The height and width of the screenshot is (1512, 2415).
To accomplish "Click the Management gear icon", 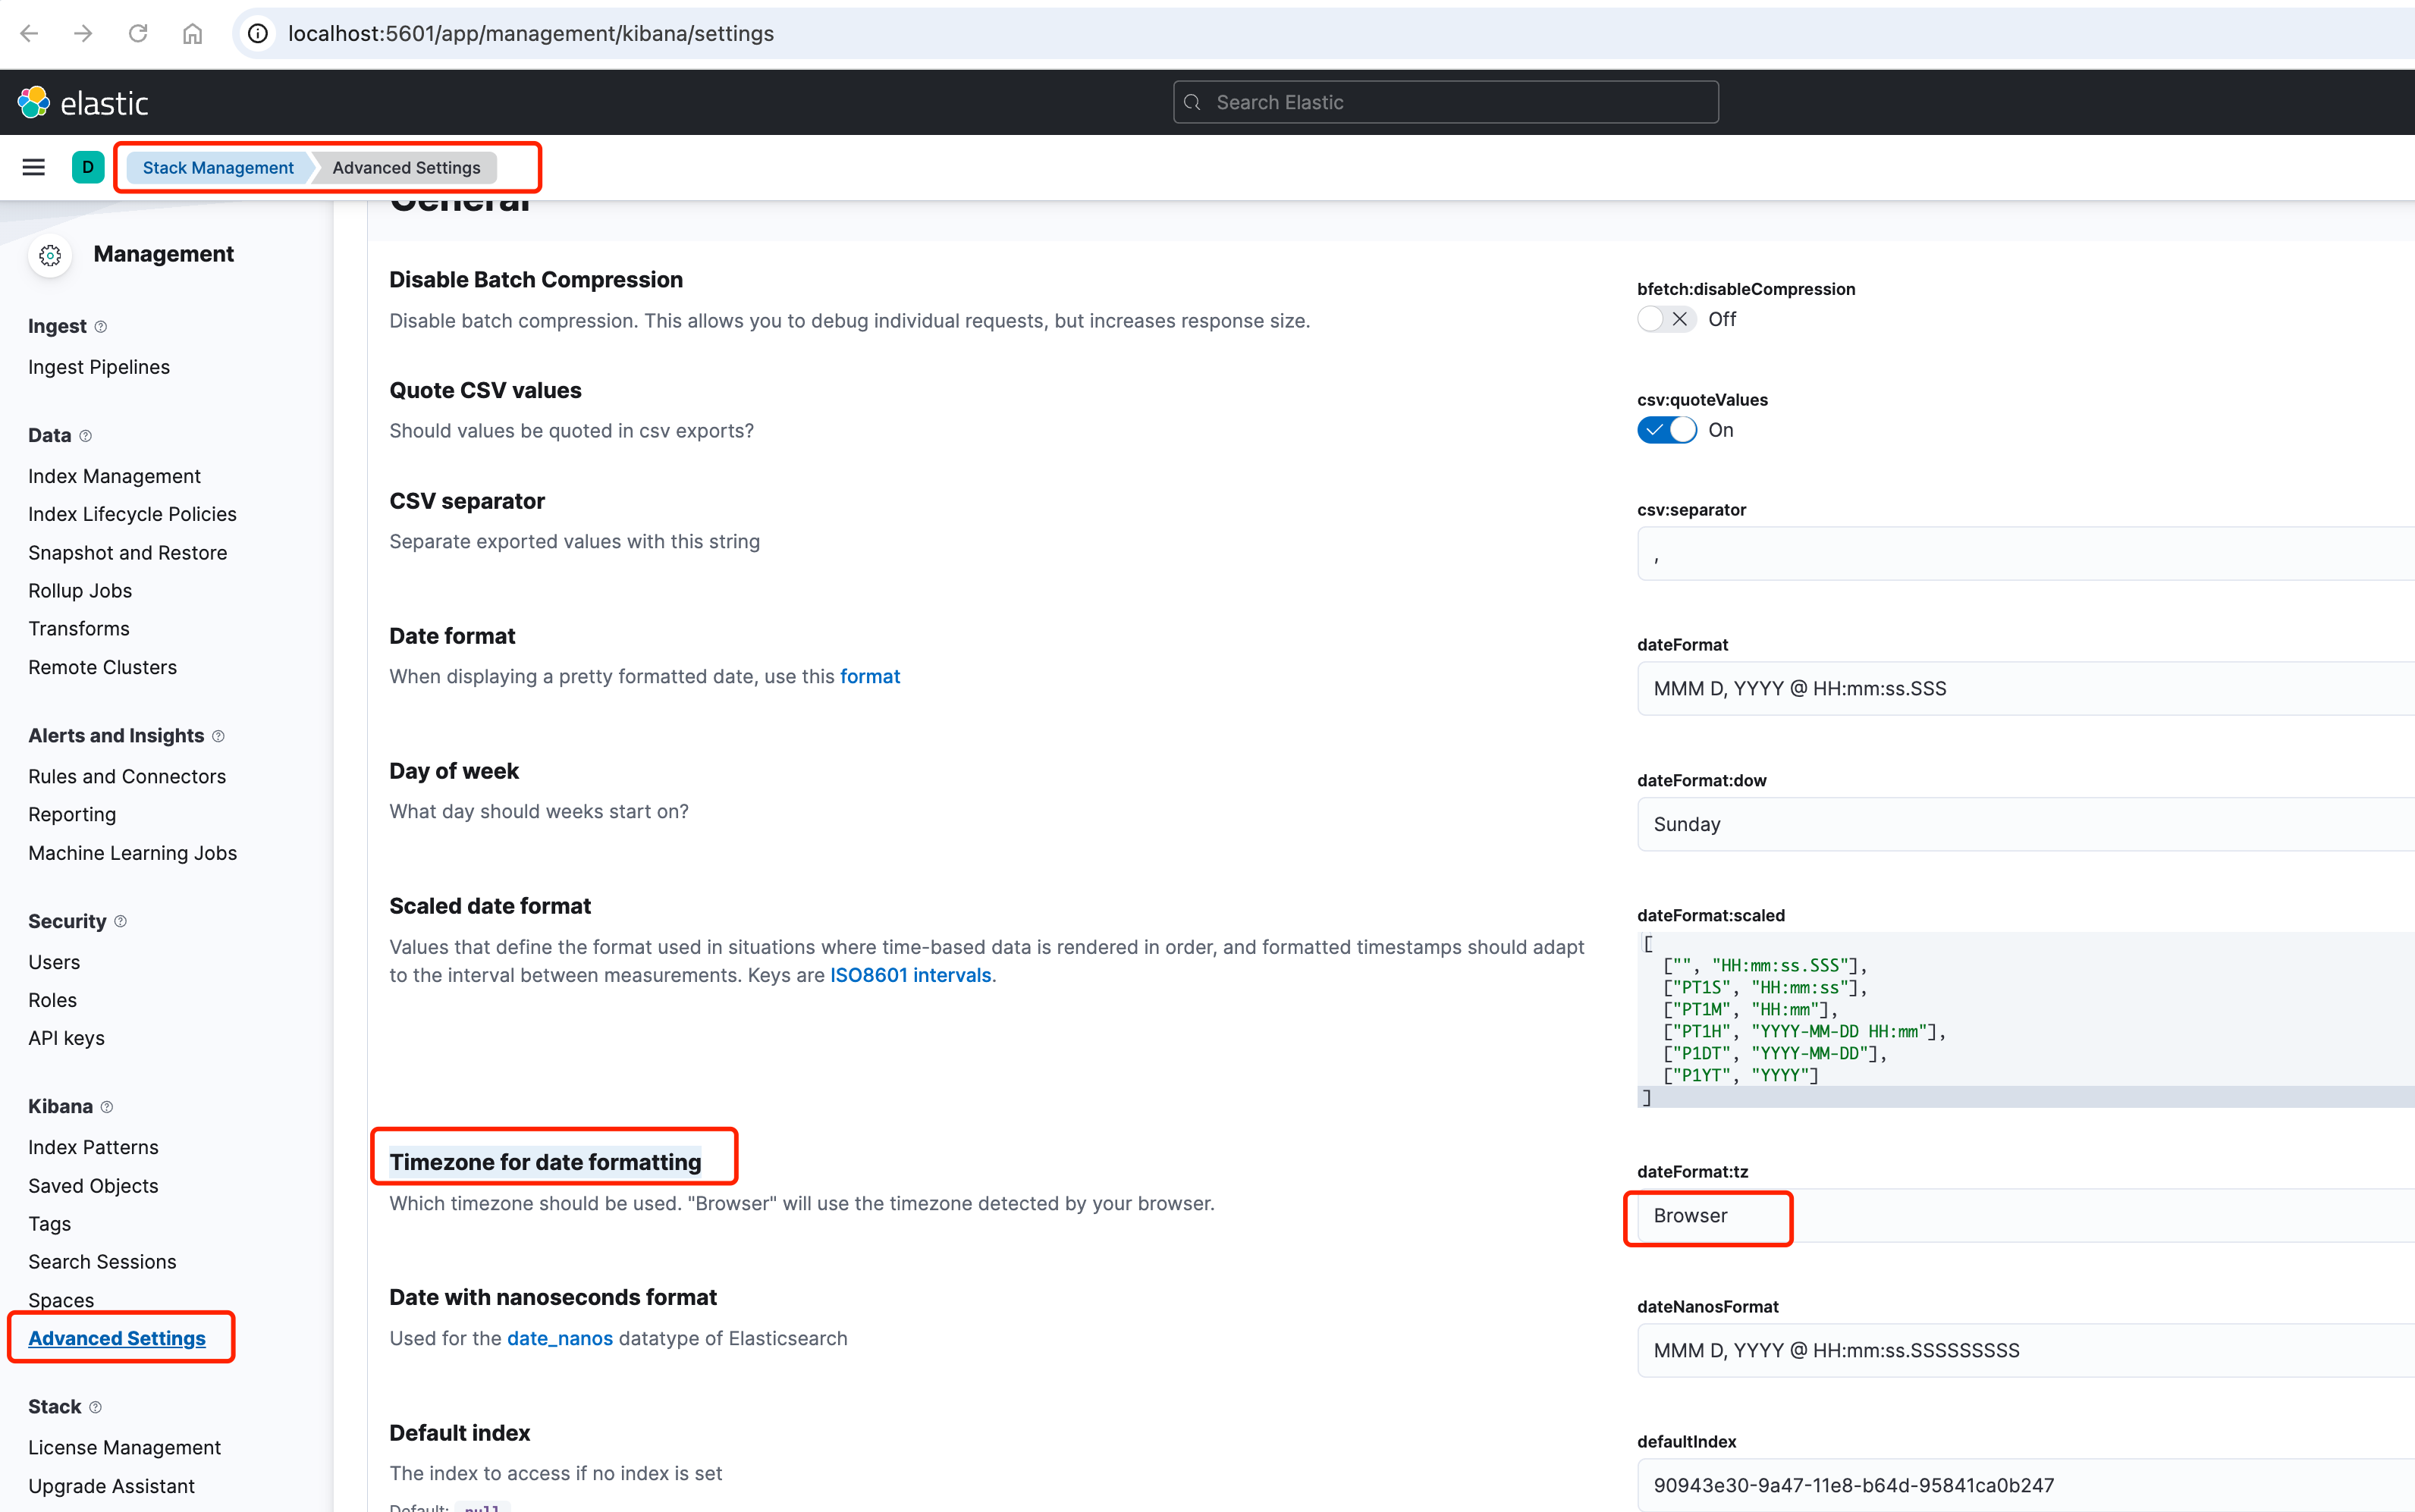I will [50, 255].
